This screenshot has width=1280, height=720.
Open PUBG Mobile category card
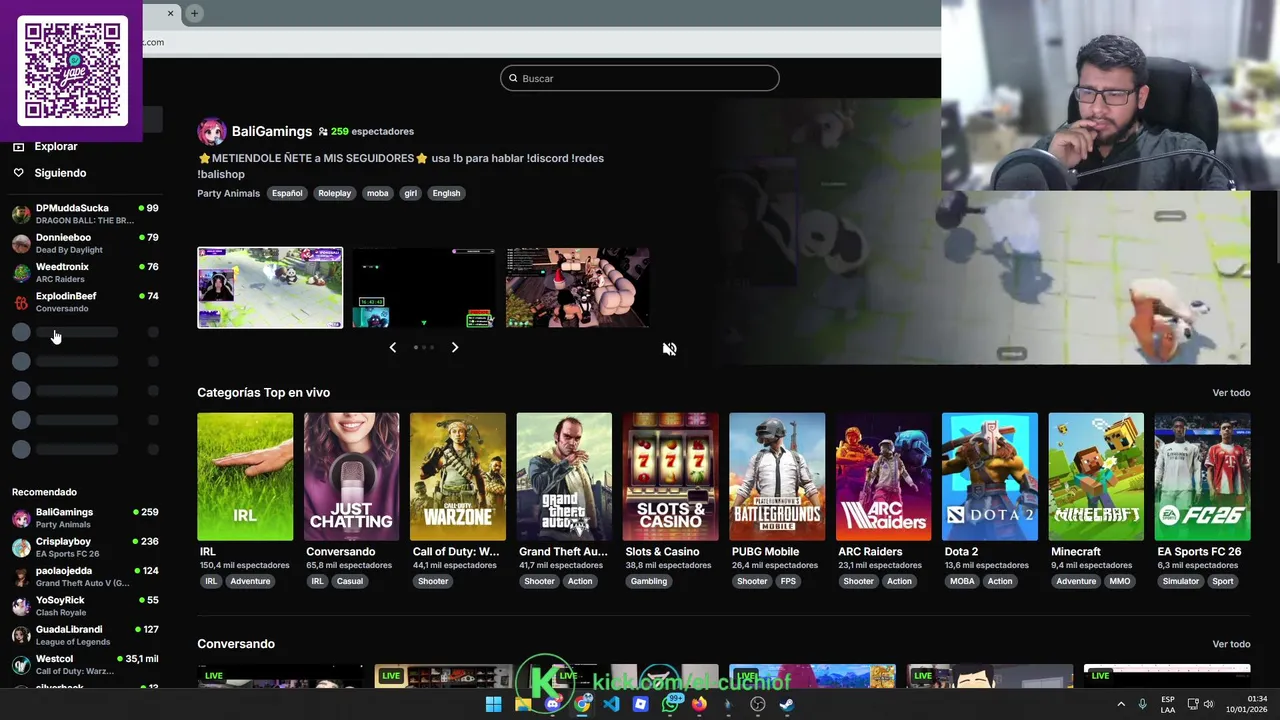tap(777, 477)
